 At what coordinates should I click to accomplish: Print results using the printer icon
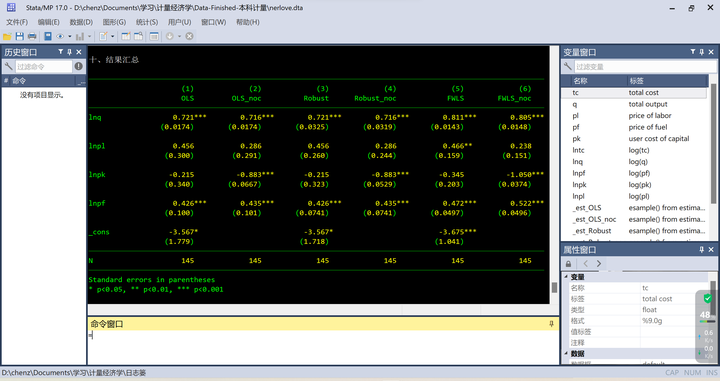click(x=32, y=36)
